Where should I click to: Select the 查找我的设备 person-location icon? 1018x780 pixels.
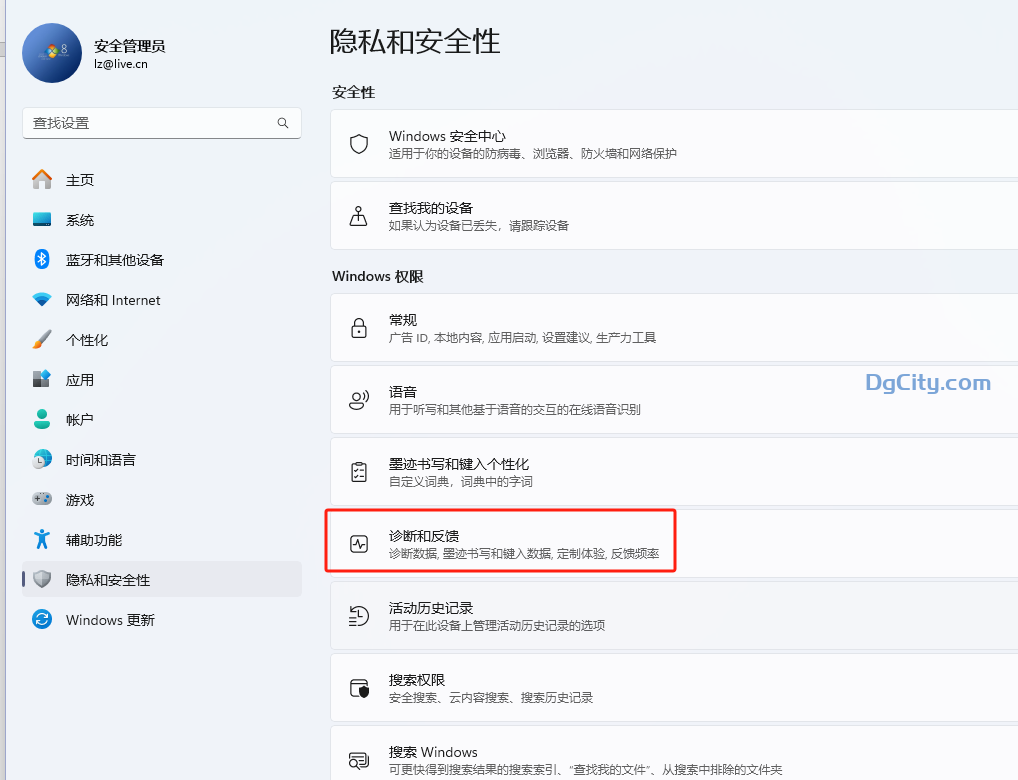click(358, 215)
